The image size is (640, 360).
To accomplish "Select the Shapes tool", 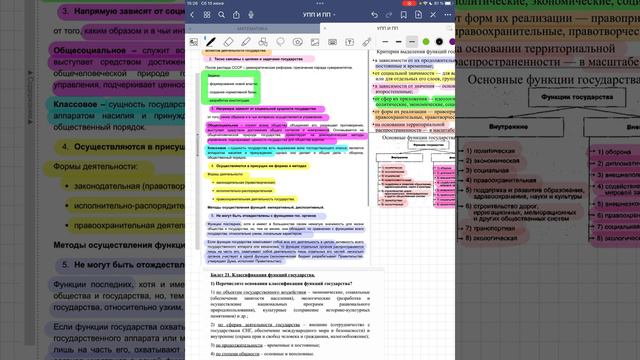I will coord(263,42).
